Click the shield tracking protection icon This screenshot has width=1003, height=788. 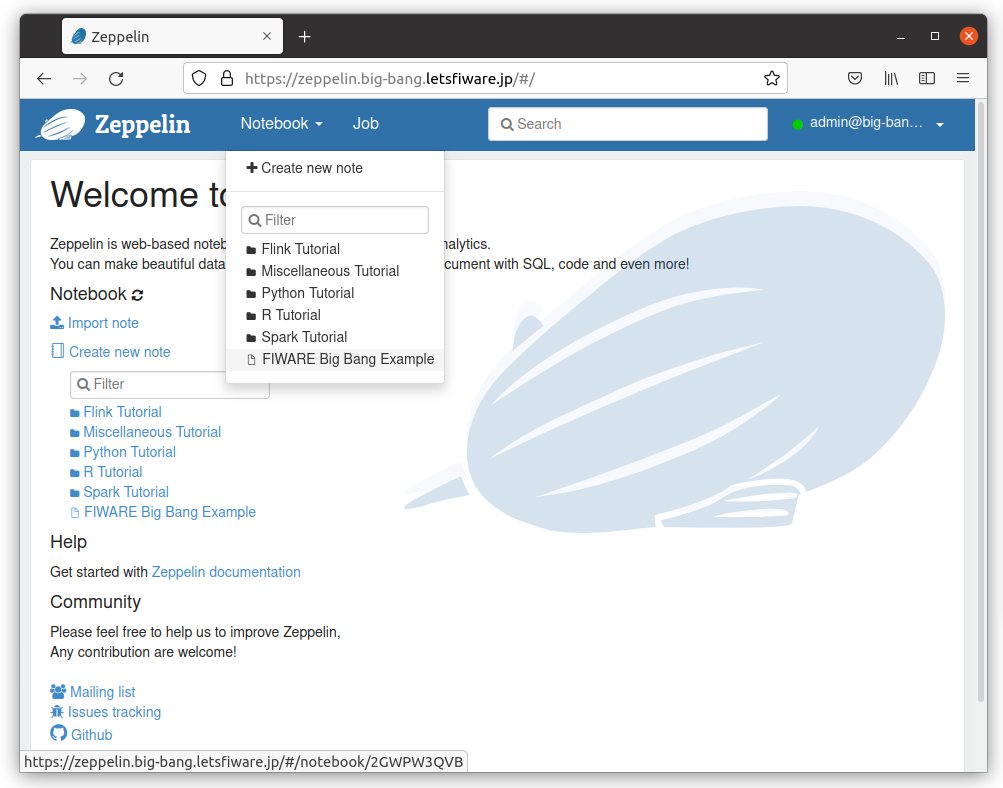[x=199, y=79]
